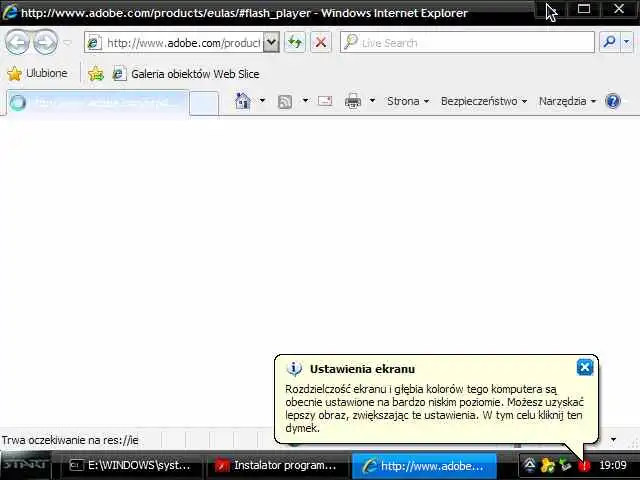Select the adobe.com Internet Explorer taskbar button
Image resolution: width=640 pixels, height=480 pixels.
coord(424,466)
